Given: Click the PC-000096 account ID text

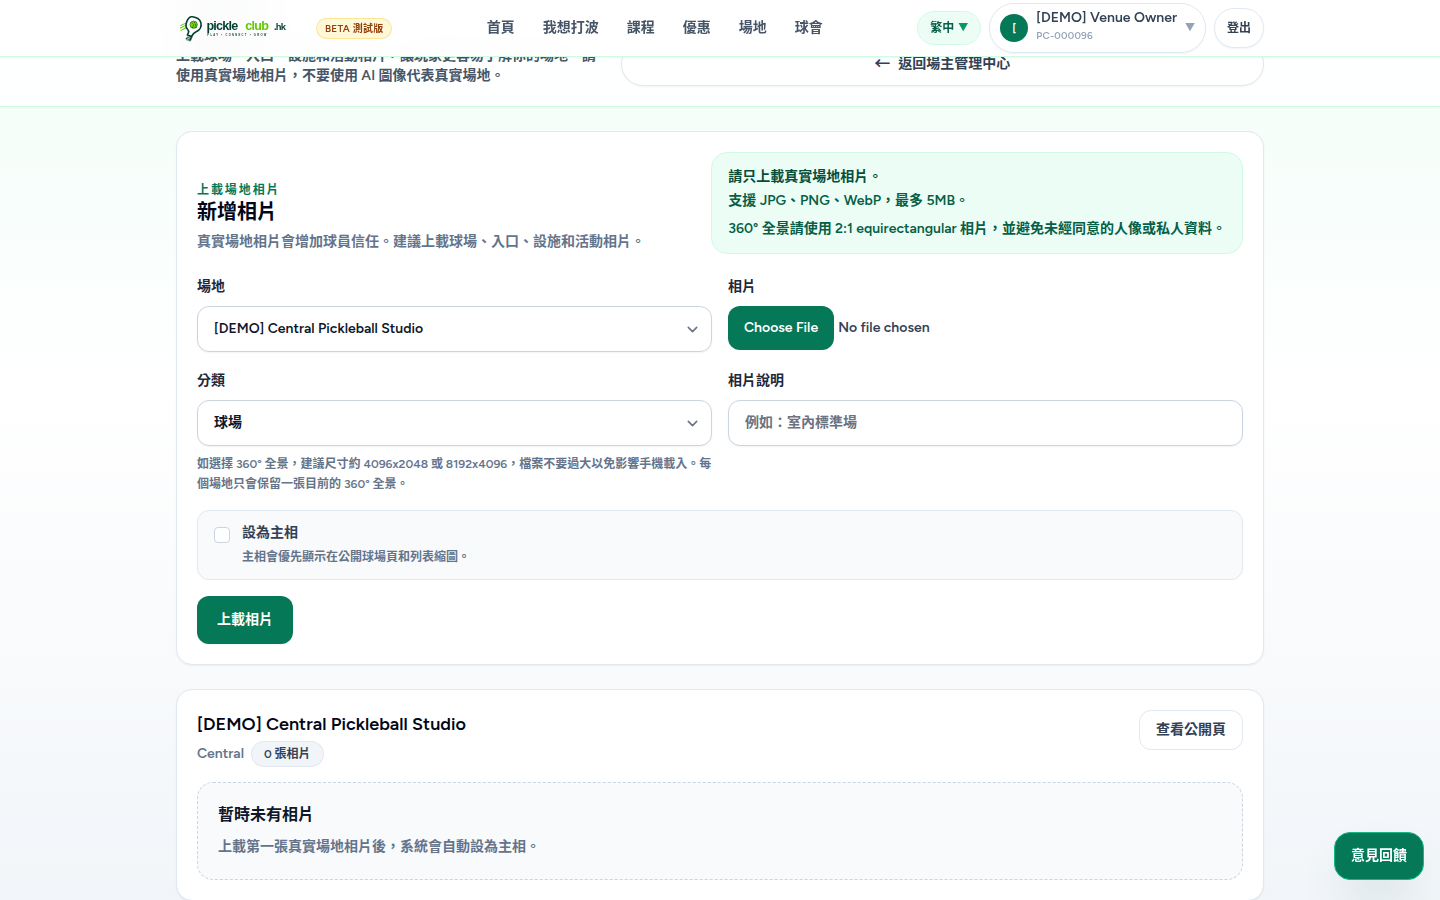Looking at the screenshot, I should (1064, 36).
